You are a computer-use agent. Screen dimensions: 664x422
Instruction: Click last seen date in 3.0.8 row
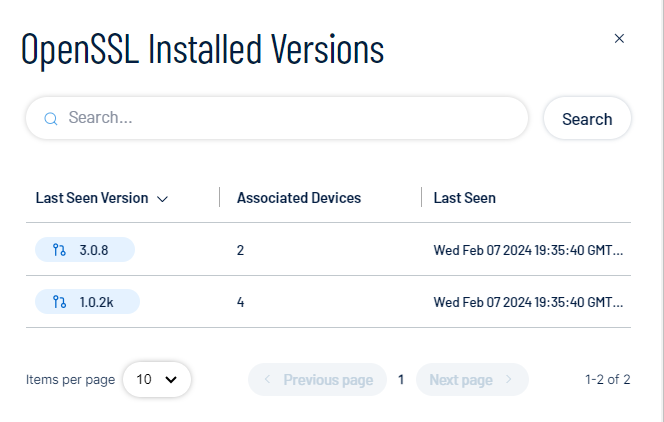point(528,250)
